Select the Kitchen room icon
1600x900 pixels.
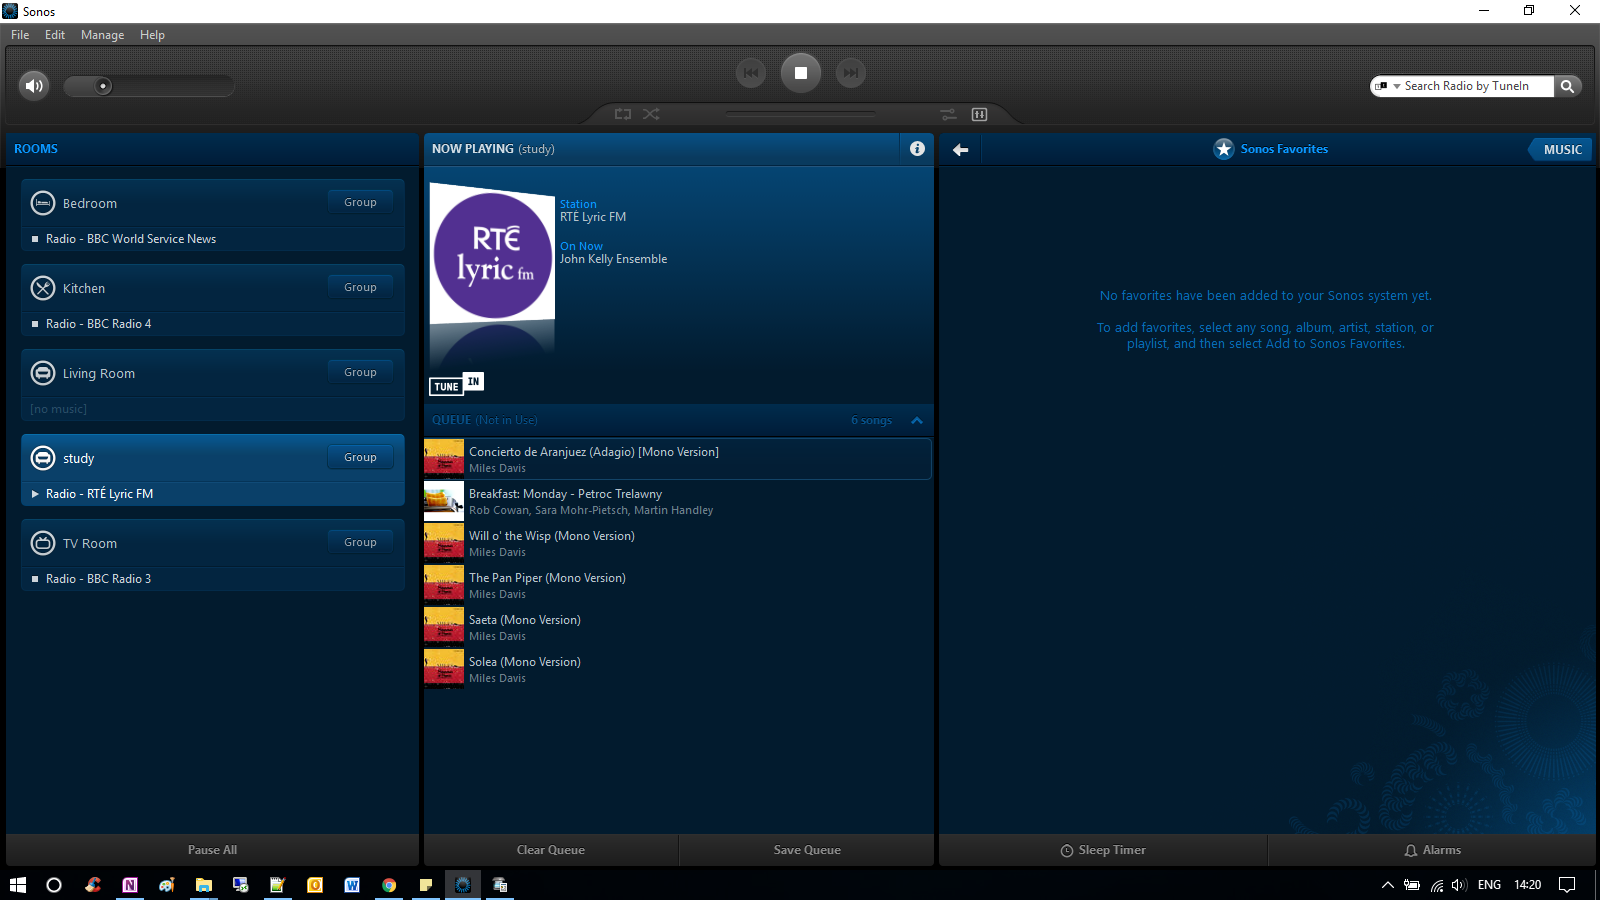43,288
